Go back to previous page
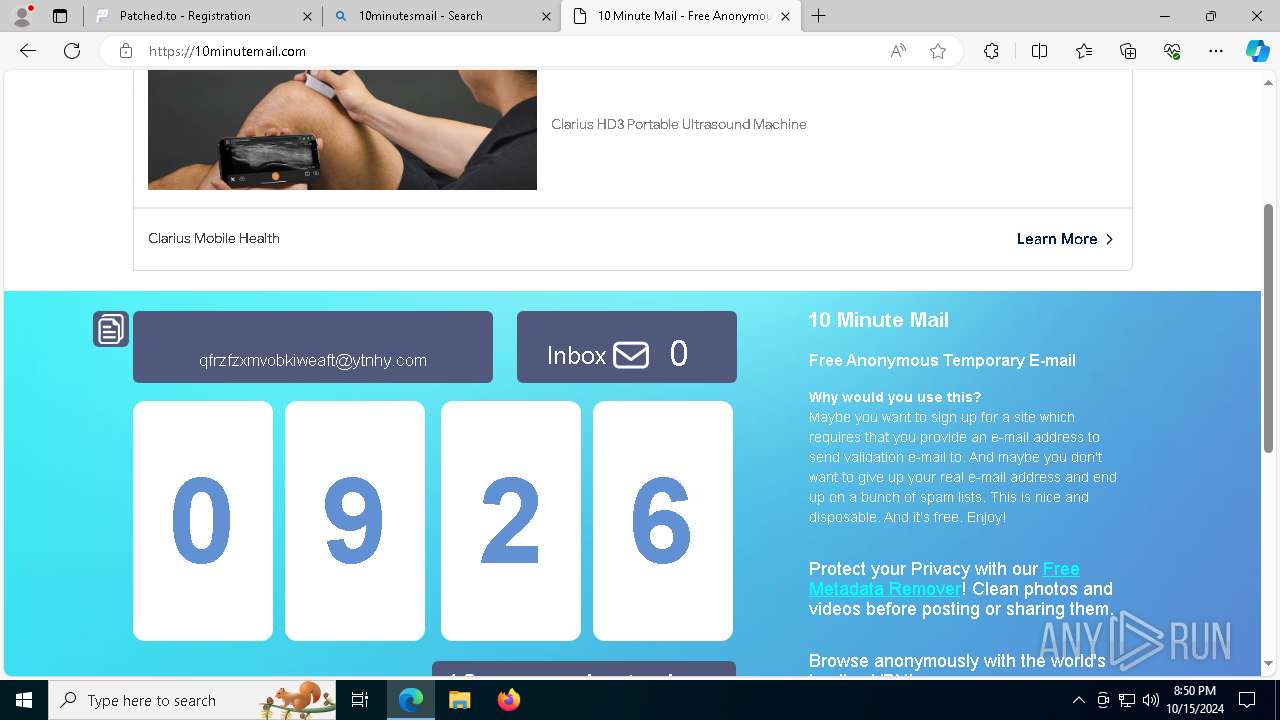1280x720 pixels. 28,51
